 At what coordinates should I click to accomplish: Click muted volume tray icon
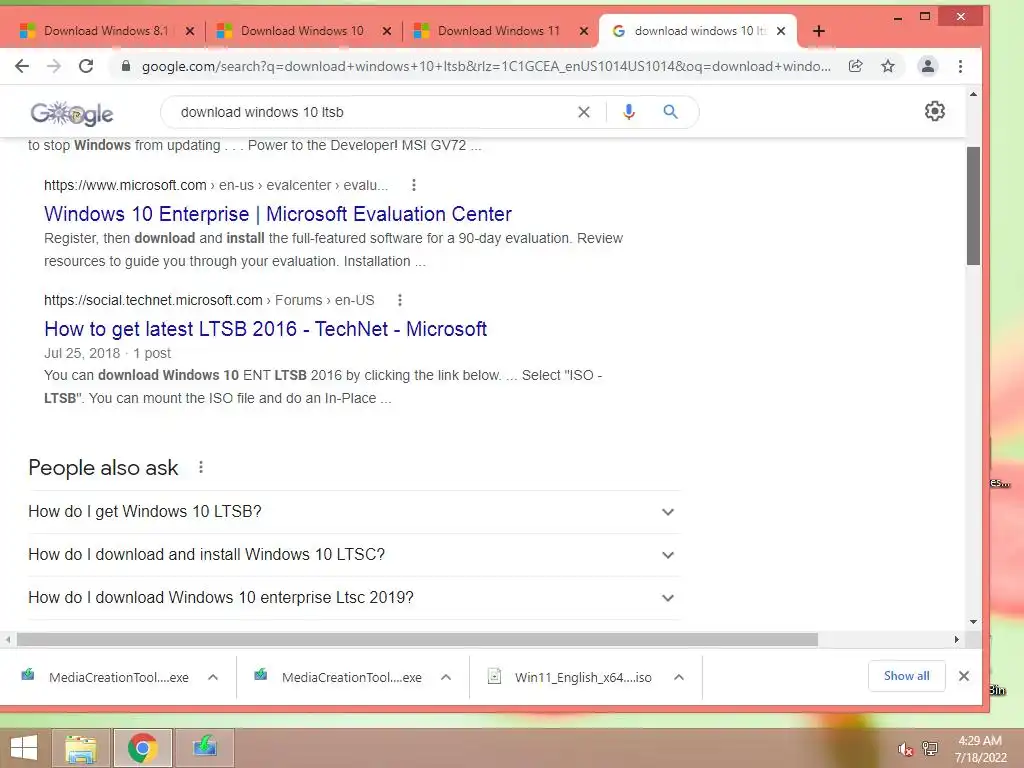[905, 749]
